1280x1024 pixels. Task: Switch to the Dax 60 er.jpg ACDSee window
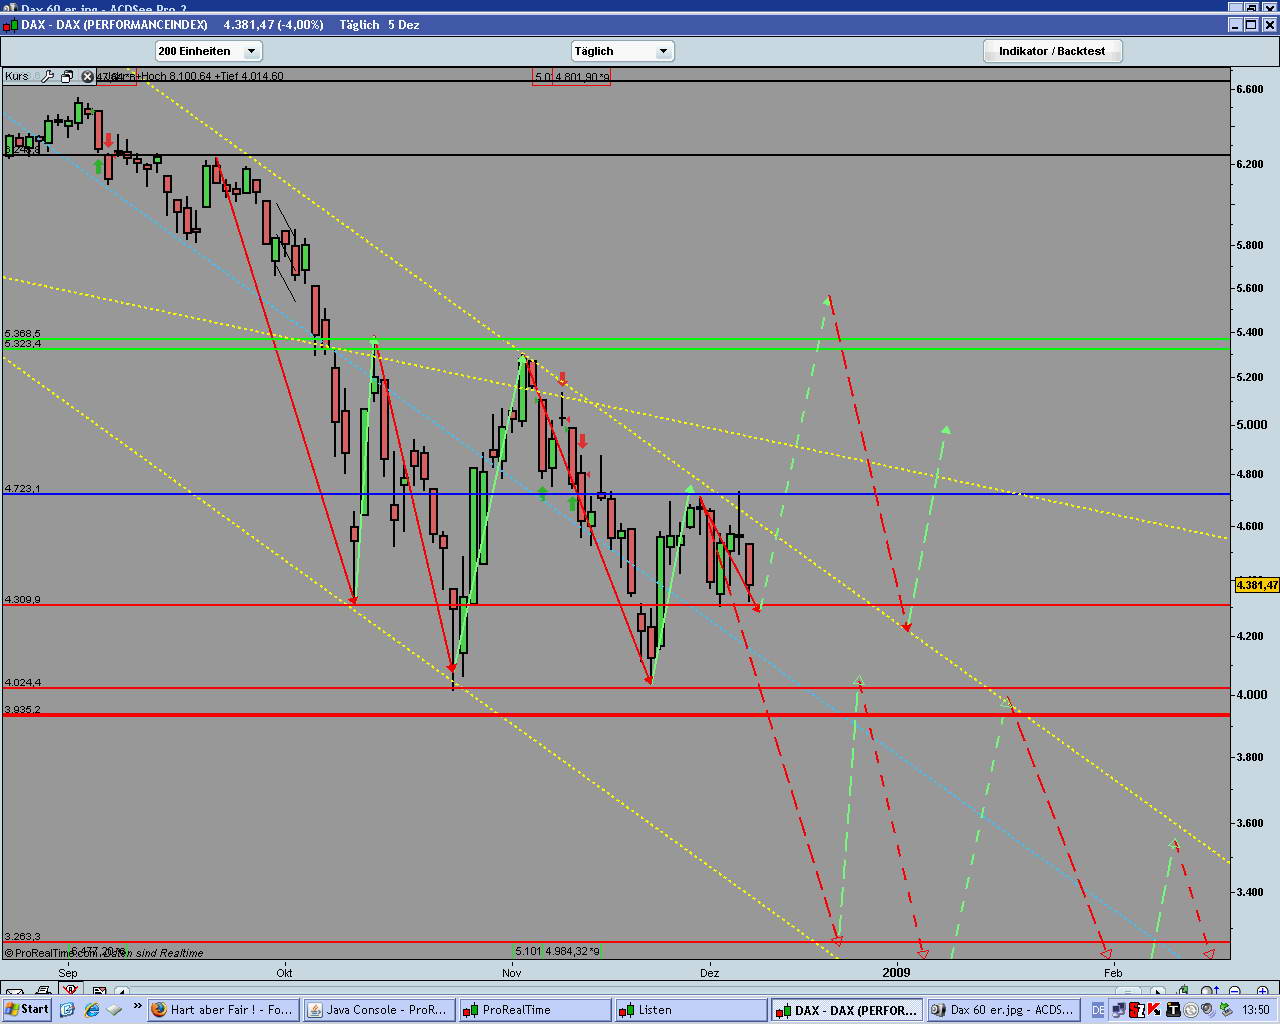[1003, 1010]
